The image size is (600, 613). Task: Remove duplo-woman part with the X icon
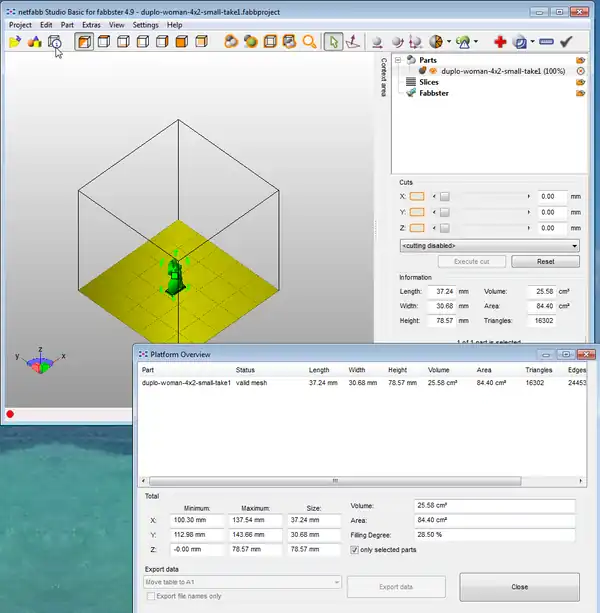coord(580,71)
